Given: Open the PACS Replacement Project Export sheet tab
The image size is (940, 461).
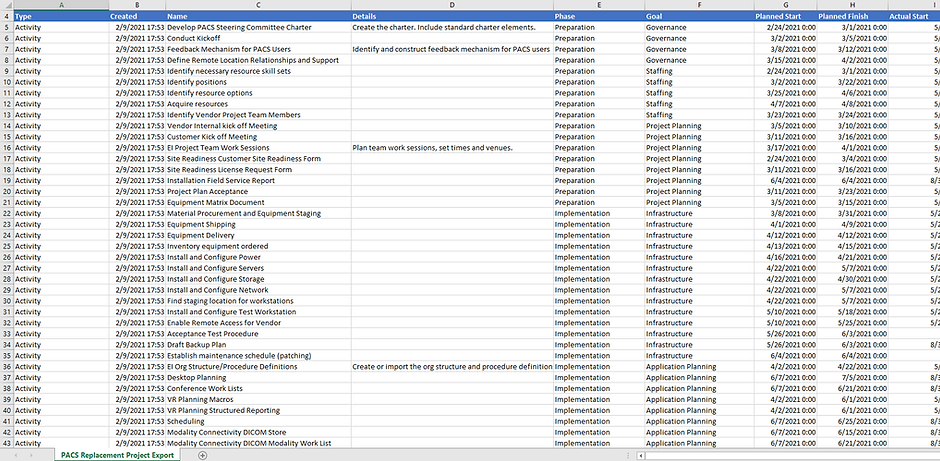Looking at the screenshot, I should tap(118, 456).
